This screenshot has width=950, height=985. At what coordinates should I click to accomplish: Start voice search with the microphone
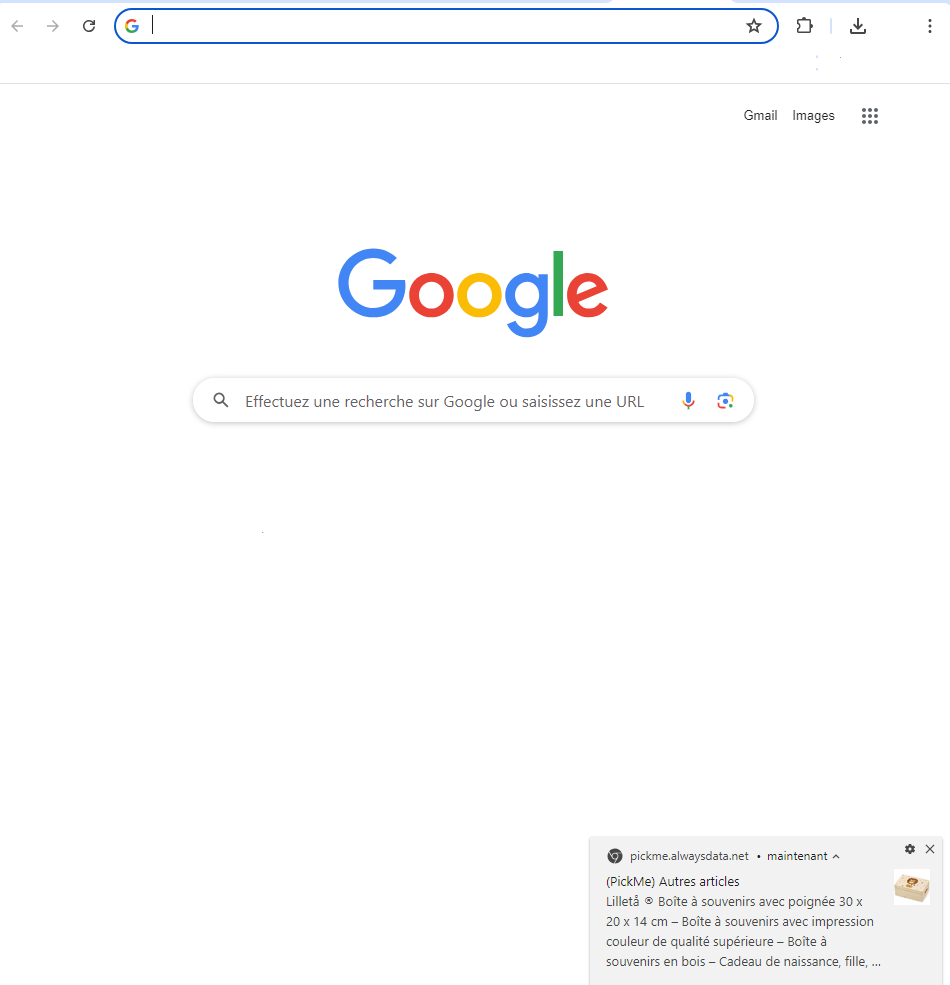(x=689, y=400)
